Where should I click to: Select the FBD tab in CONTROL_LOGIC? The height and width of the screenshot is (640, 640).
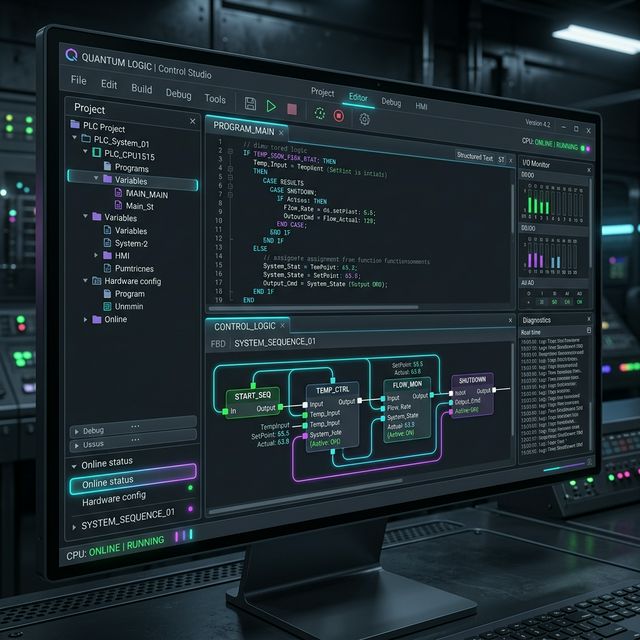(x=218, y=344)
